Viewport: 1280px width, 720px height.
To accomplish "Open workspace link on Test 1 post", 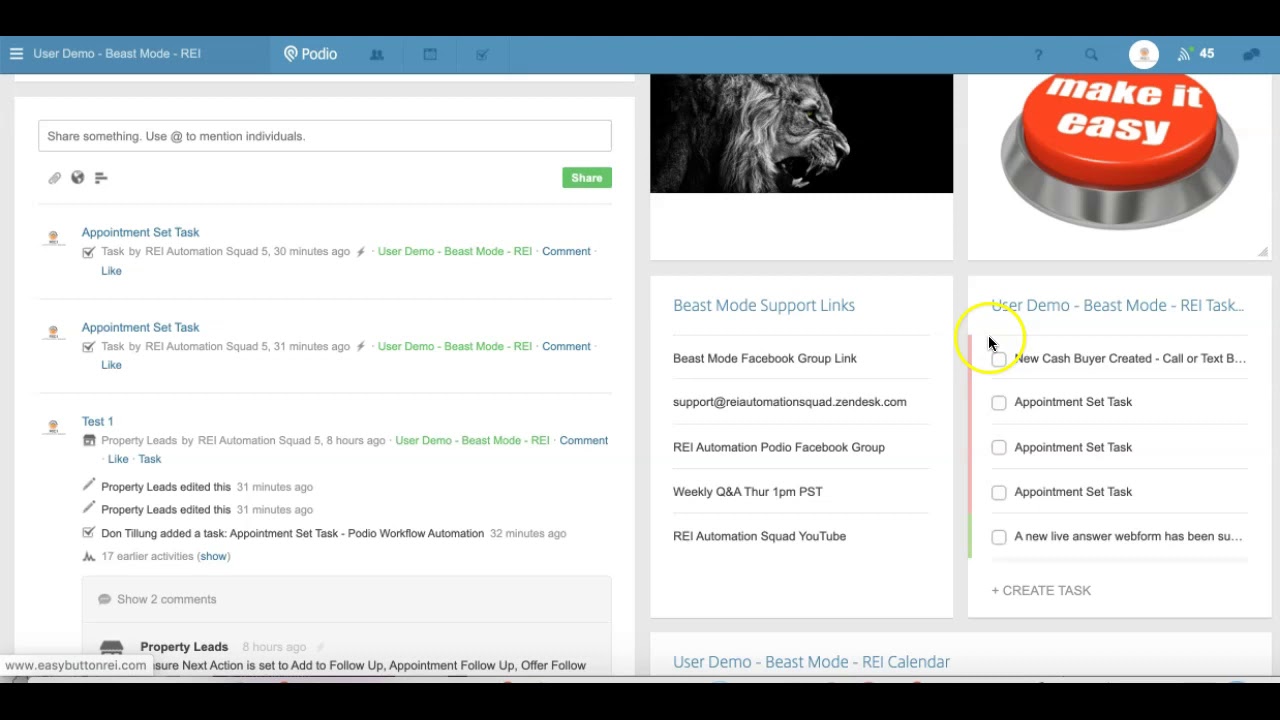I will tap(472, 440).
